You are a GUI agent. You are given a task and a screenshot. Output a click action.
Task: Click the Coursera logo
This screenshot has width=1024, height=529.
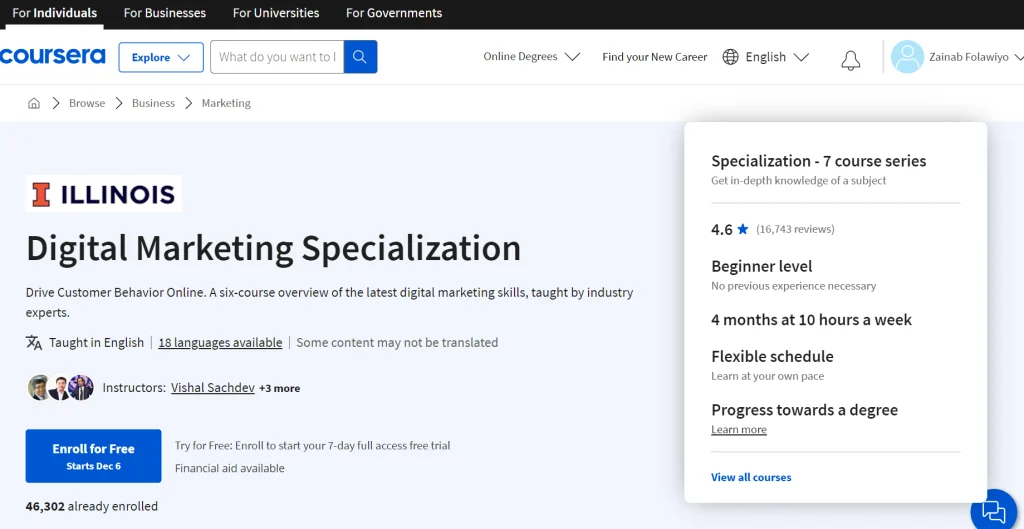[52, 56]
